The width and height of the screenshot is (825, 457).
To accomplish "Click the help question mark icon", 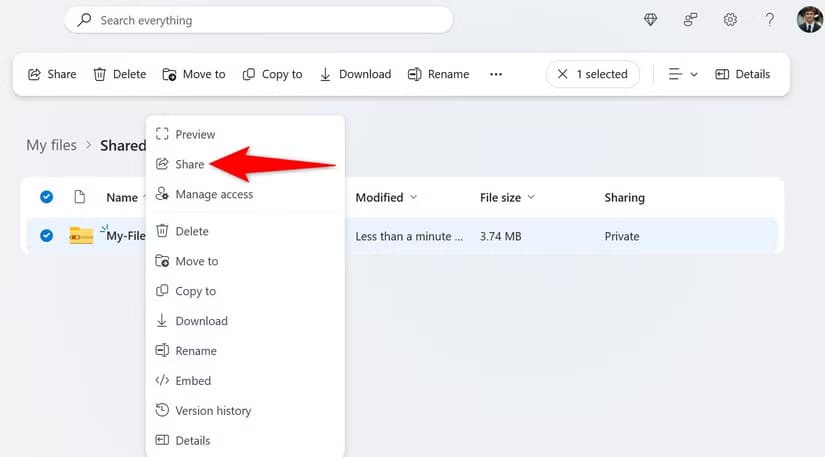I will click(769, 20).
